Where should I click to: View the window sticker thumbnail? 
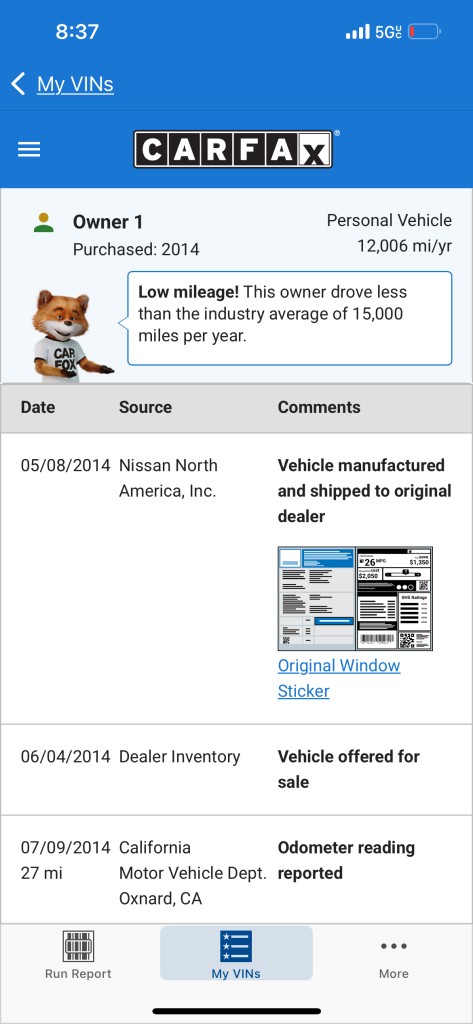click(355, 598)
